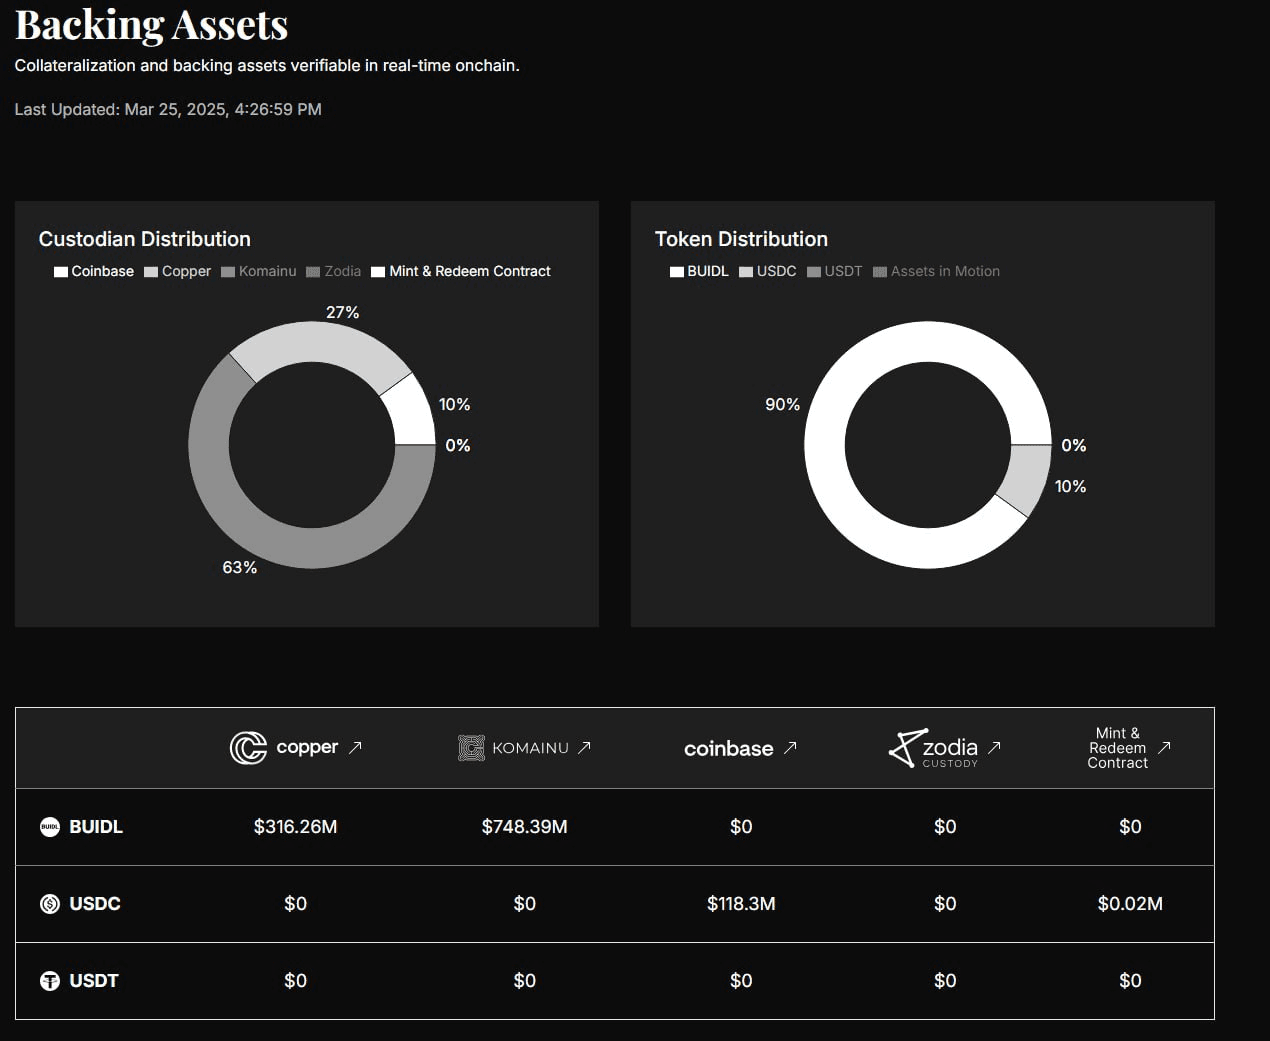Click the USDT row label text
Viewport: 1270px width, 1041px height.
(x=94, y=981)
